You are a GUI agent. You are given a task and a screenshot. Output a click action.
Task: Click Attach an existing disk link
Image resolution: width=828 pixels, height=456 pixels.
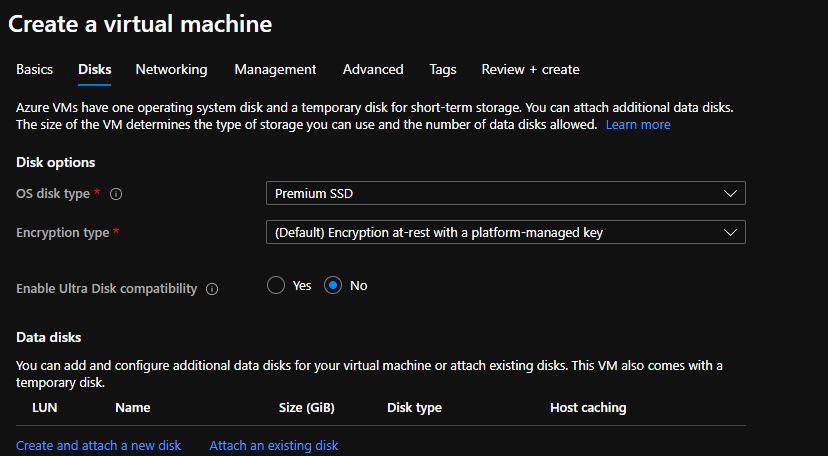click(x=274, y=445)
